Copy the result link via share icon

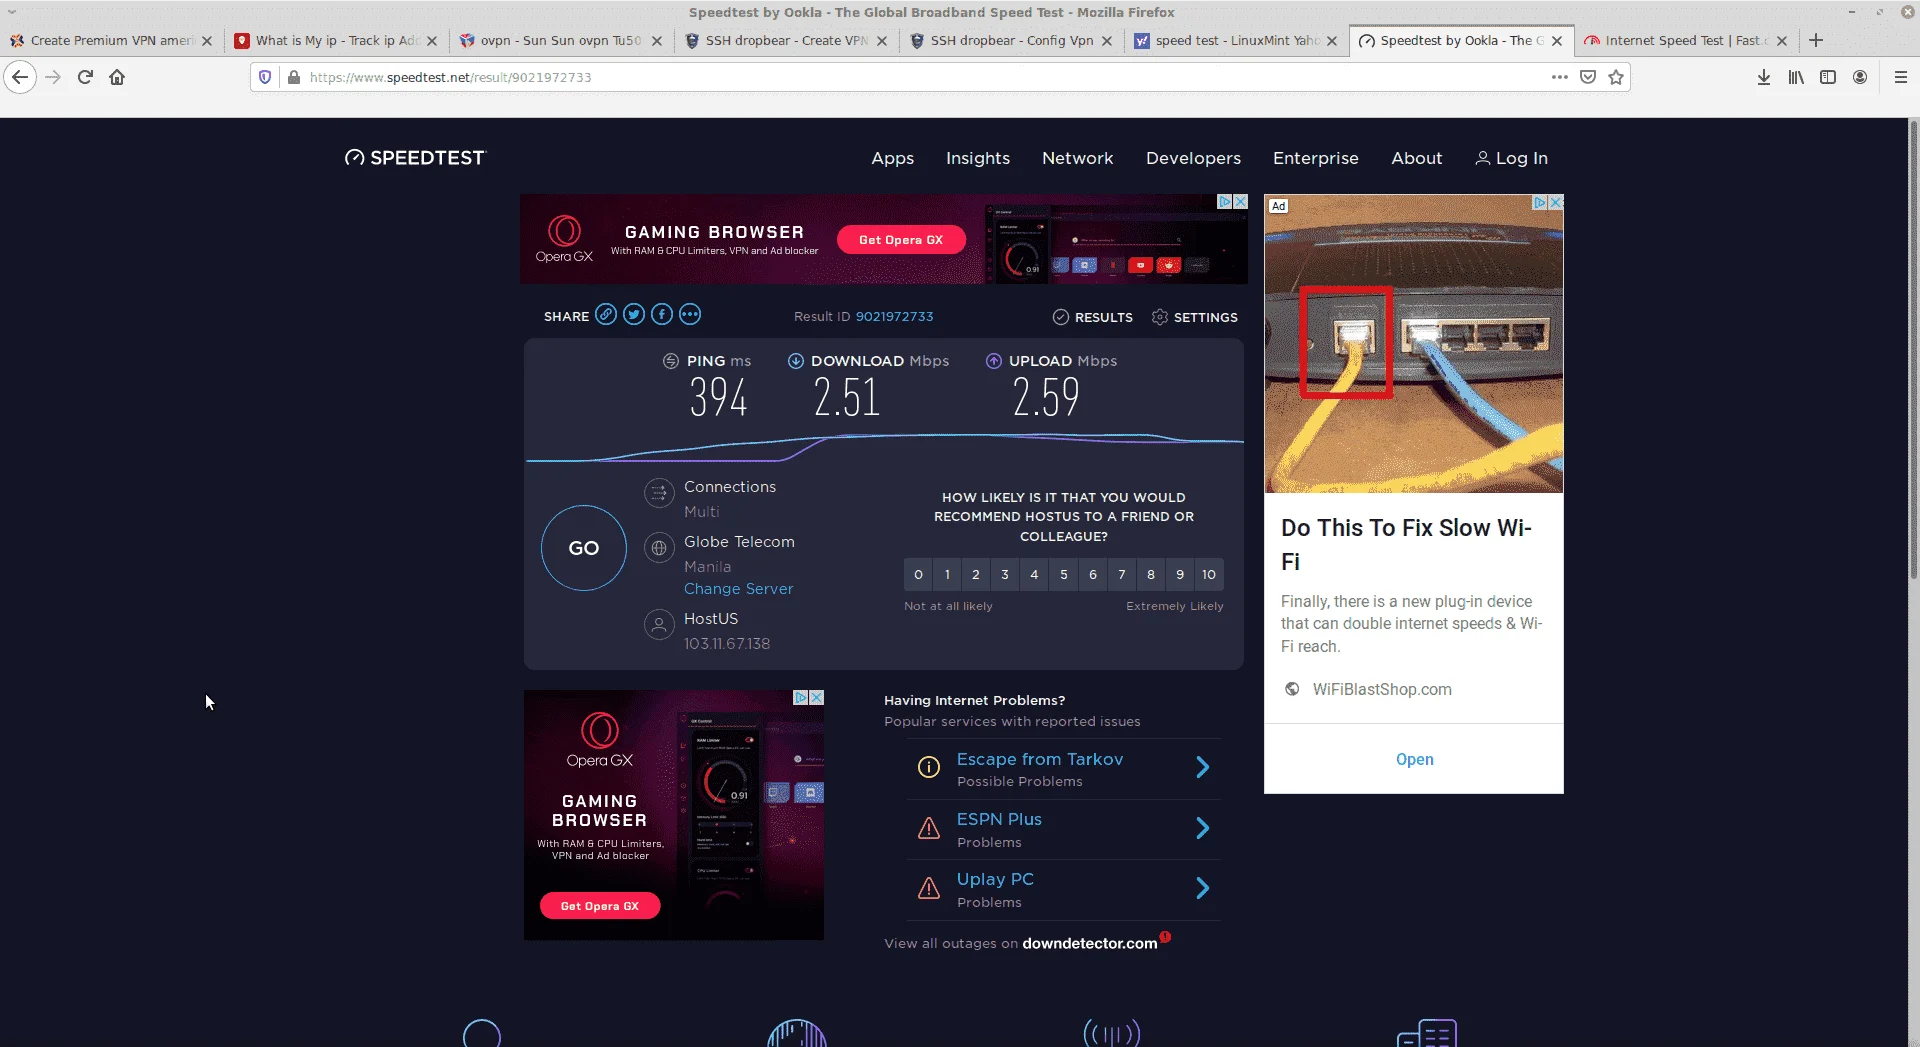click(606, 315)
